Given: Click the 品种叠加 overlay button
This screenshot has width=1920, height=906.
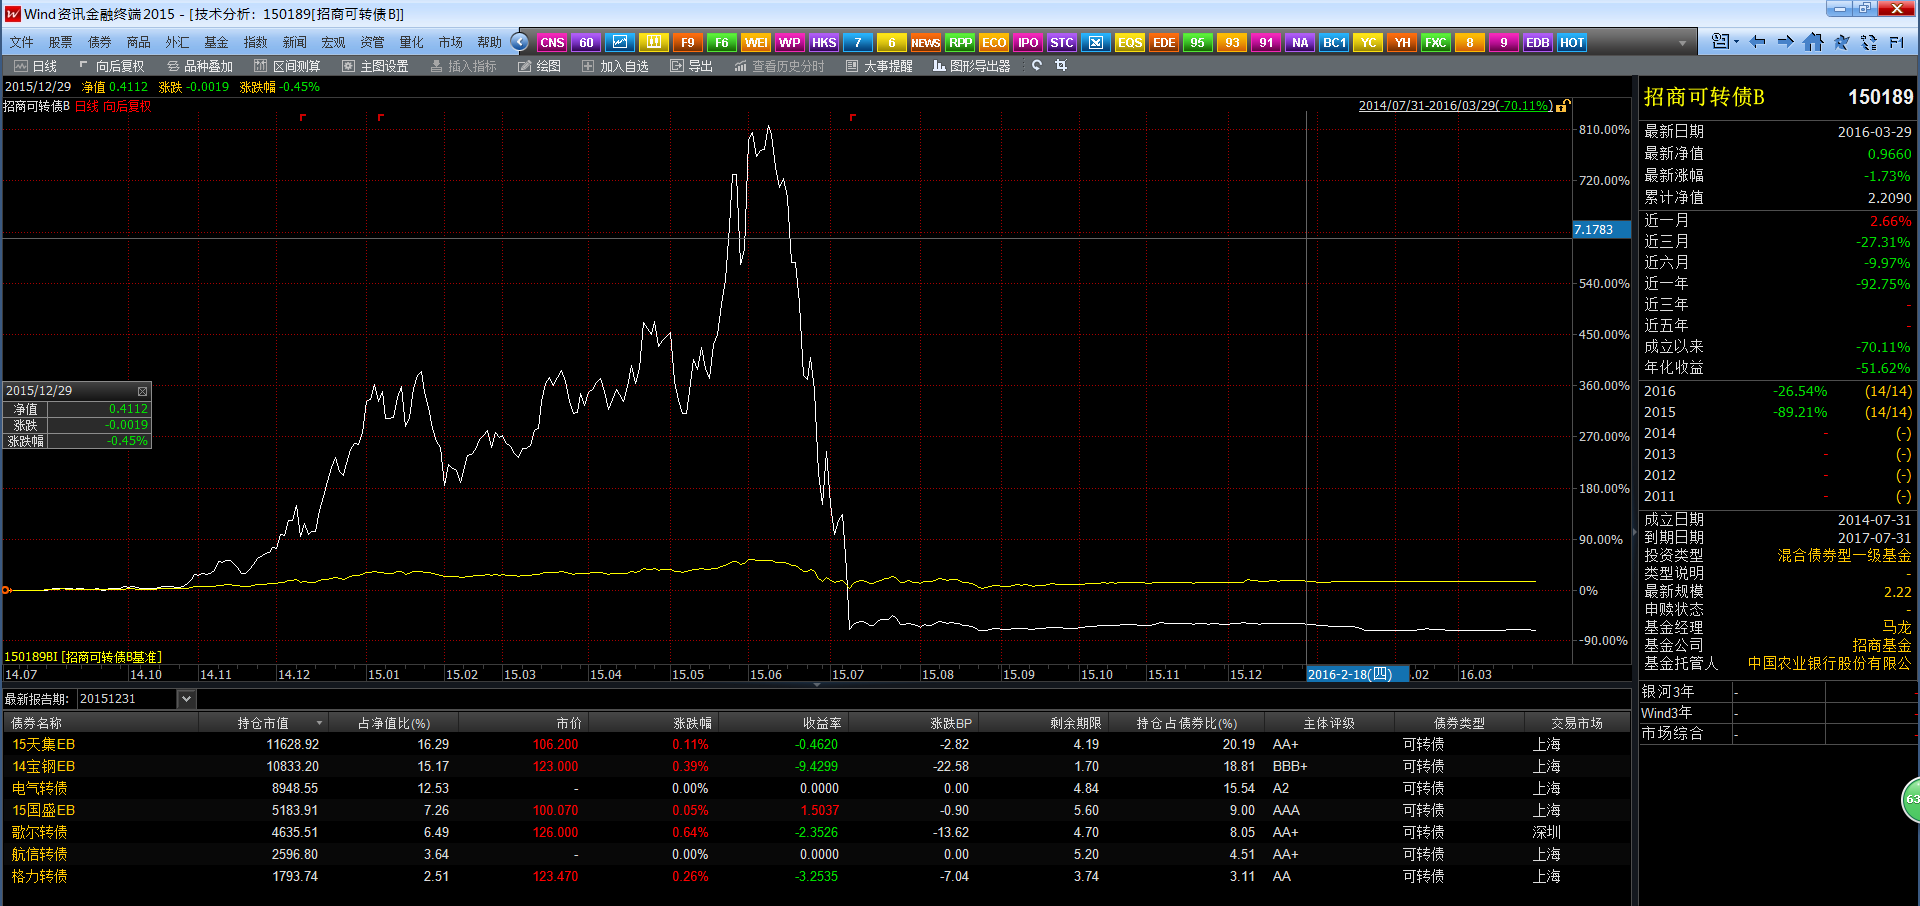Looking at the screenshot, I should (x=200, y=66).
